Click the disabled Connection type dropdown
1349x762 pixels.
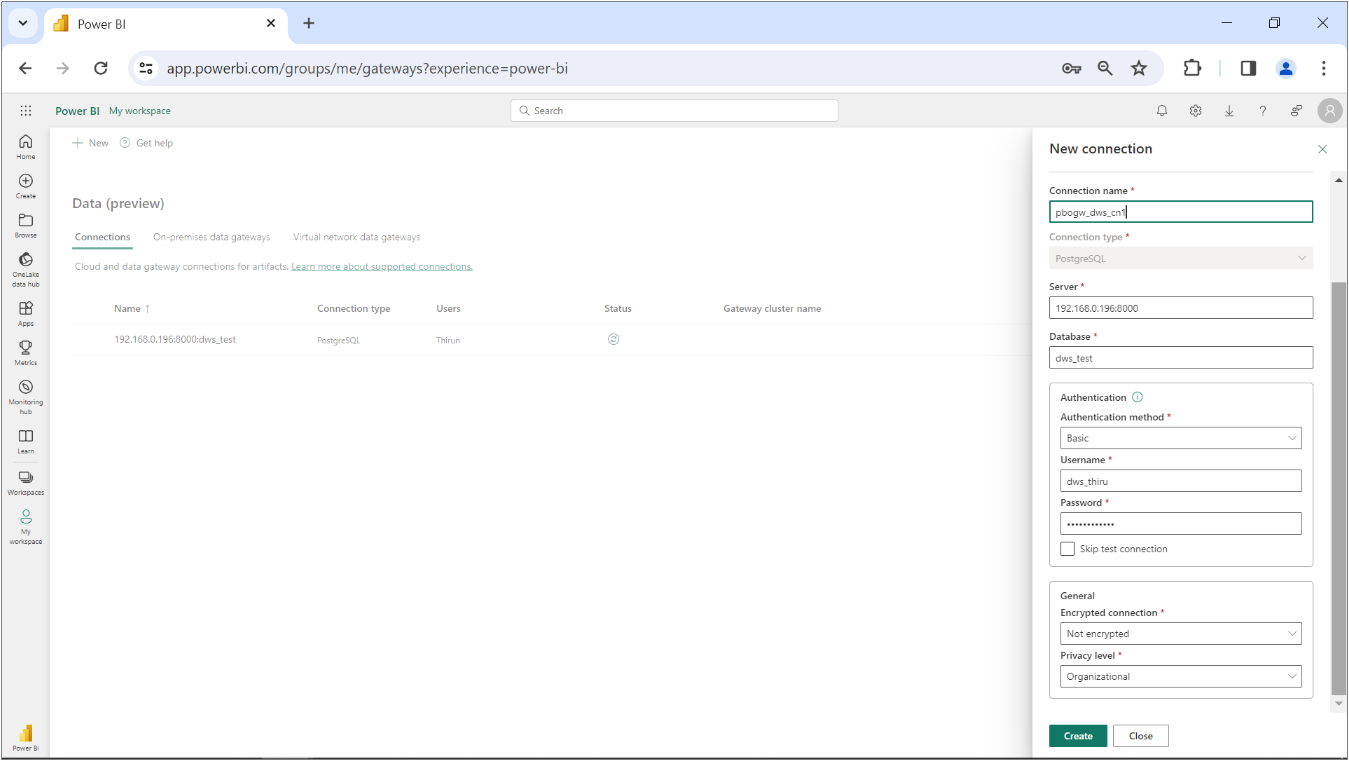click(1181, 258)
